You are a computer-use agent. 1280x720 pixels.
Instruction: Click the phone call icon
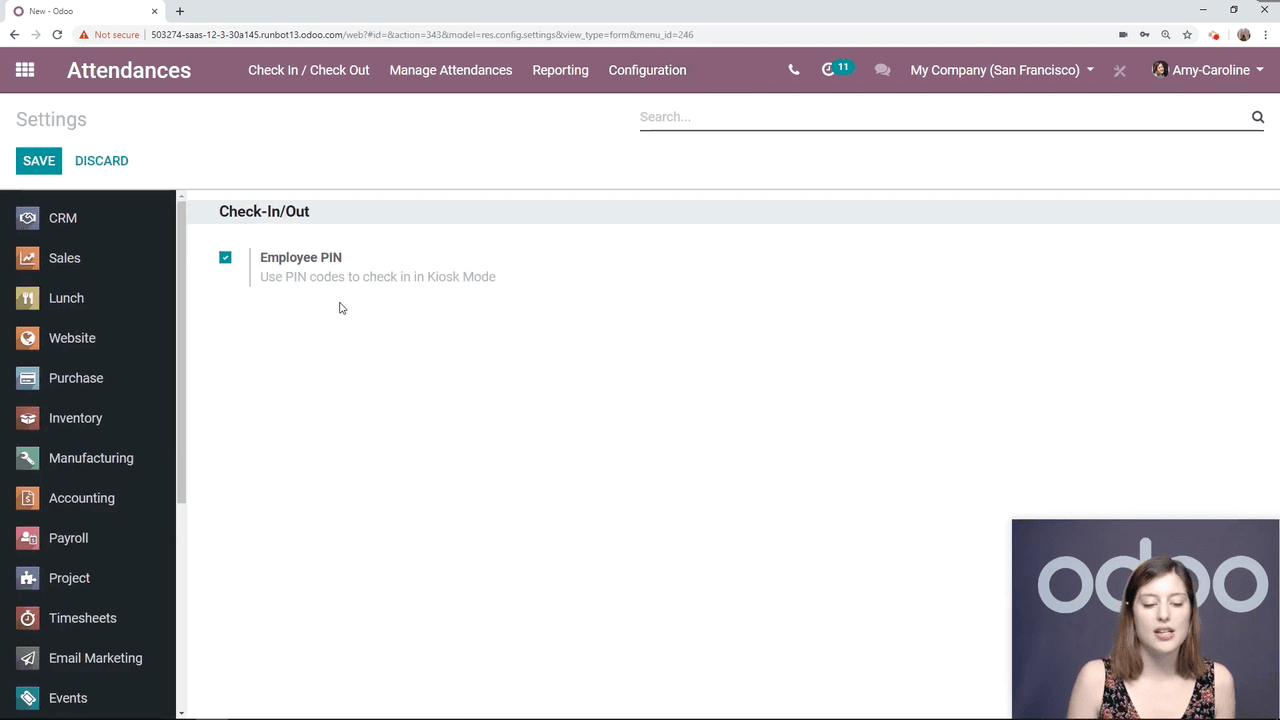pos(794,70)
